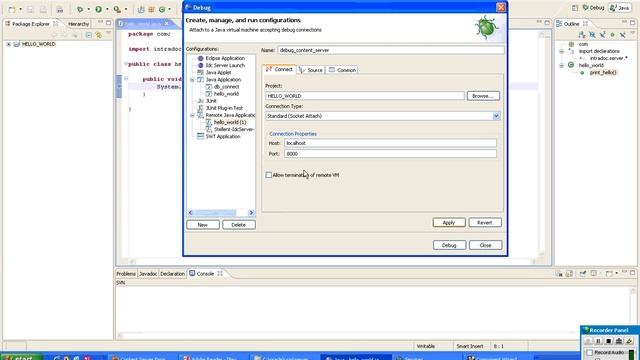Click the New configuration button
Screen dimensions: 640x360
point(202,224)
